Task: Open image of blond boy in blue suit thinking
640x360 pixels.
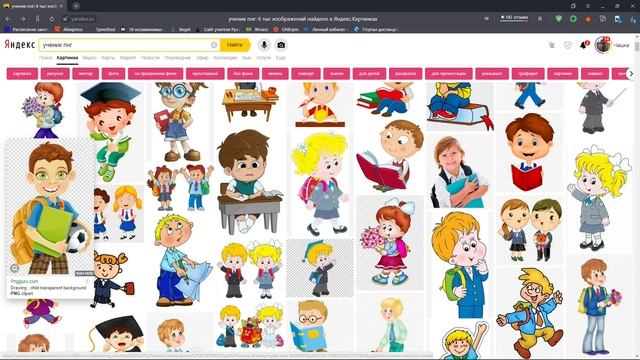Action: pyautogui.click(x=460, y=264)
